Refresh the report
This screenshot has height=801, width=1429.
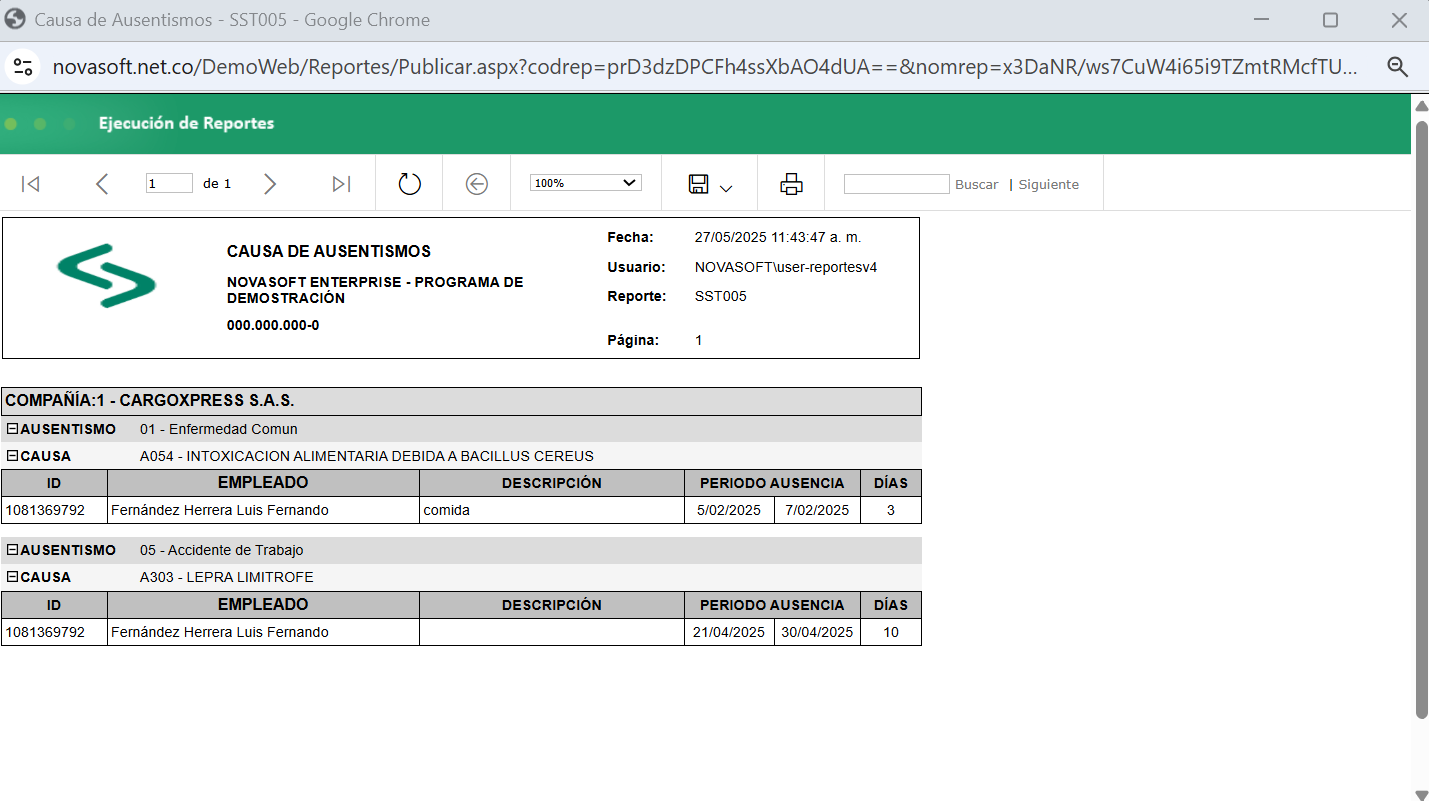tap(410, 184)
